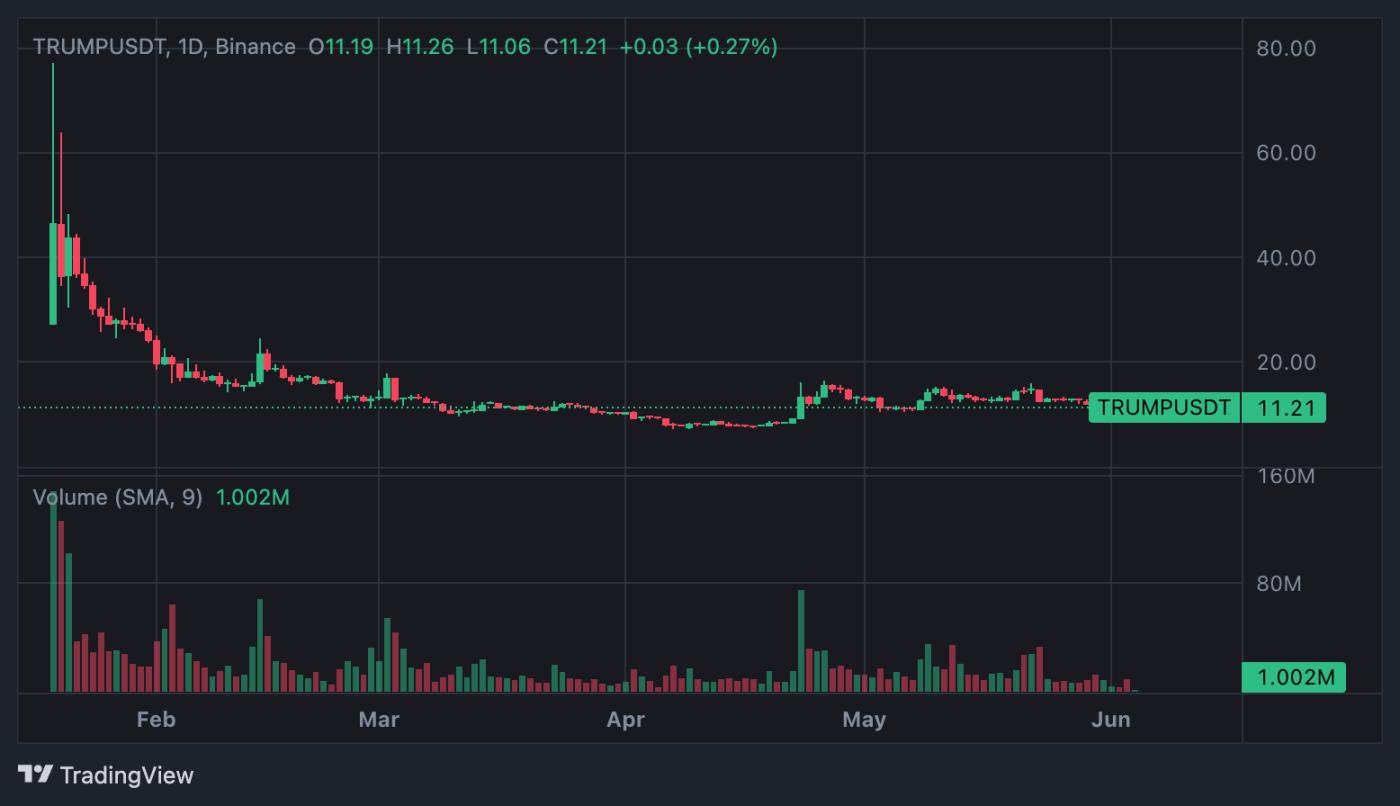Click the green TRUMPUSDT price line label

point(1164,408)
